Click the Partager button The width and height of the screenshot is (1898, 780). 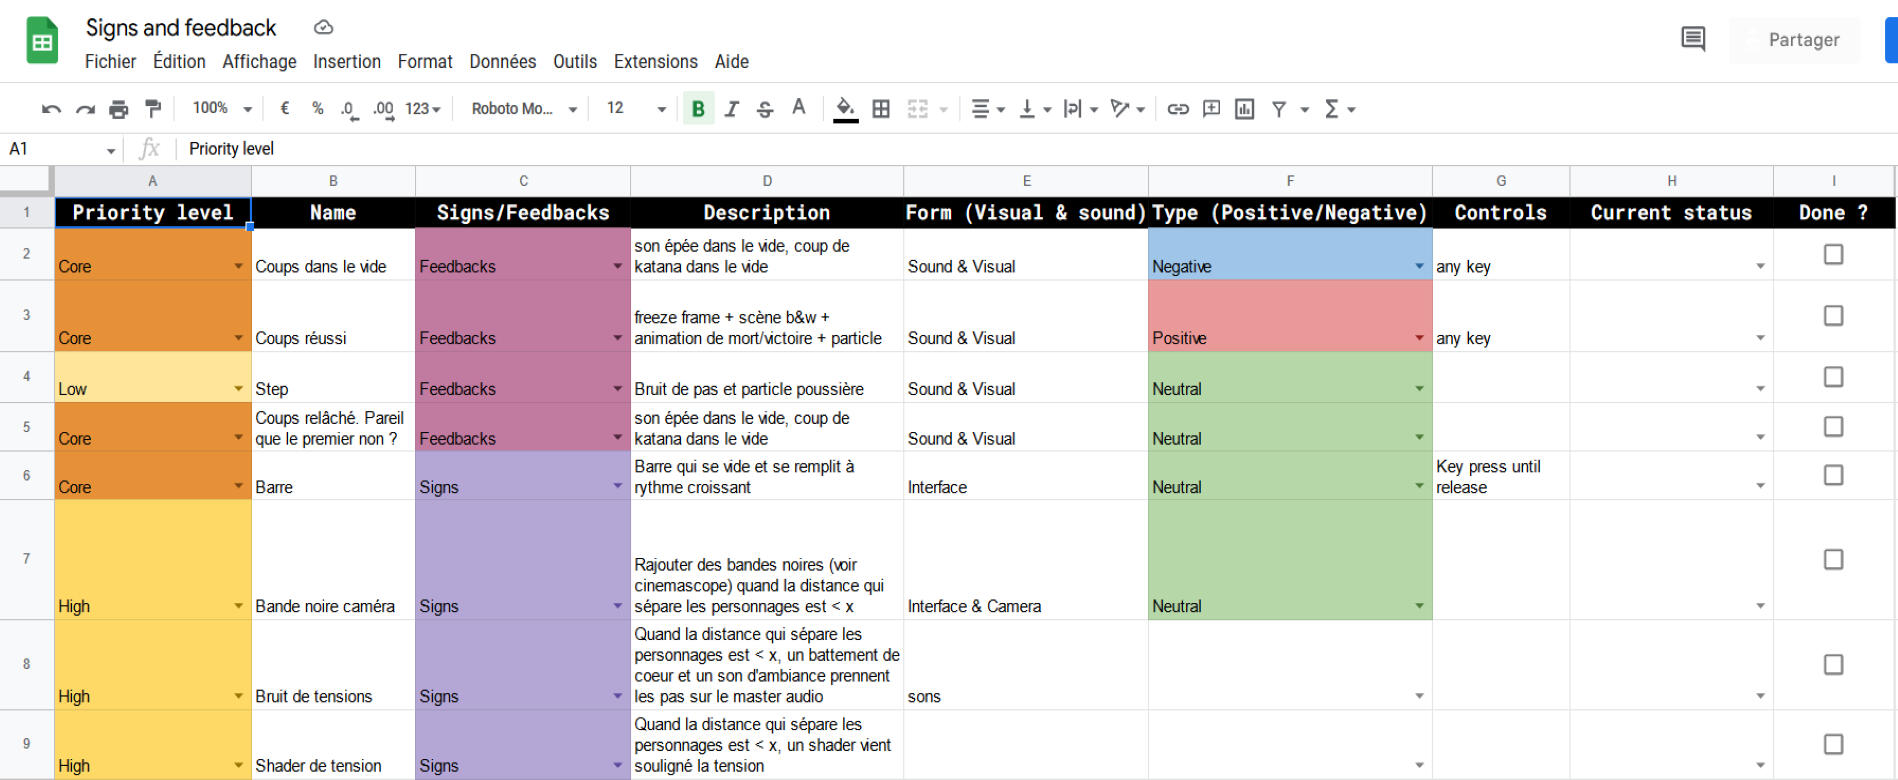click(1803, 40)
